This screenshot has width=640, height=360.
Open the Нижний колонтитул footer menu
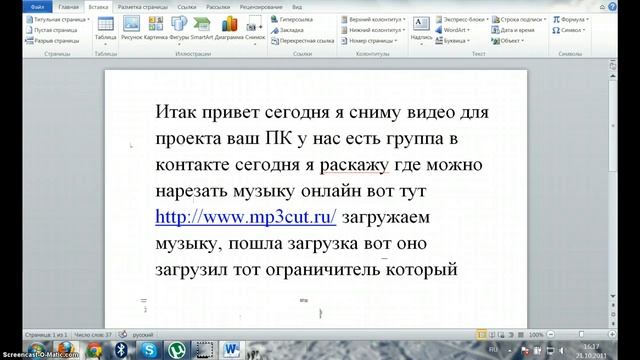click(x=373, y=30)
